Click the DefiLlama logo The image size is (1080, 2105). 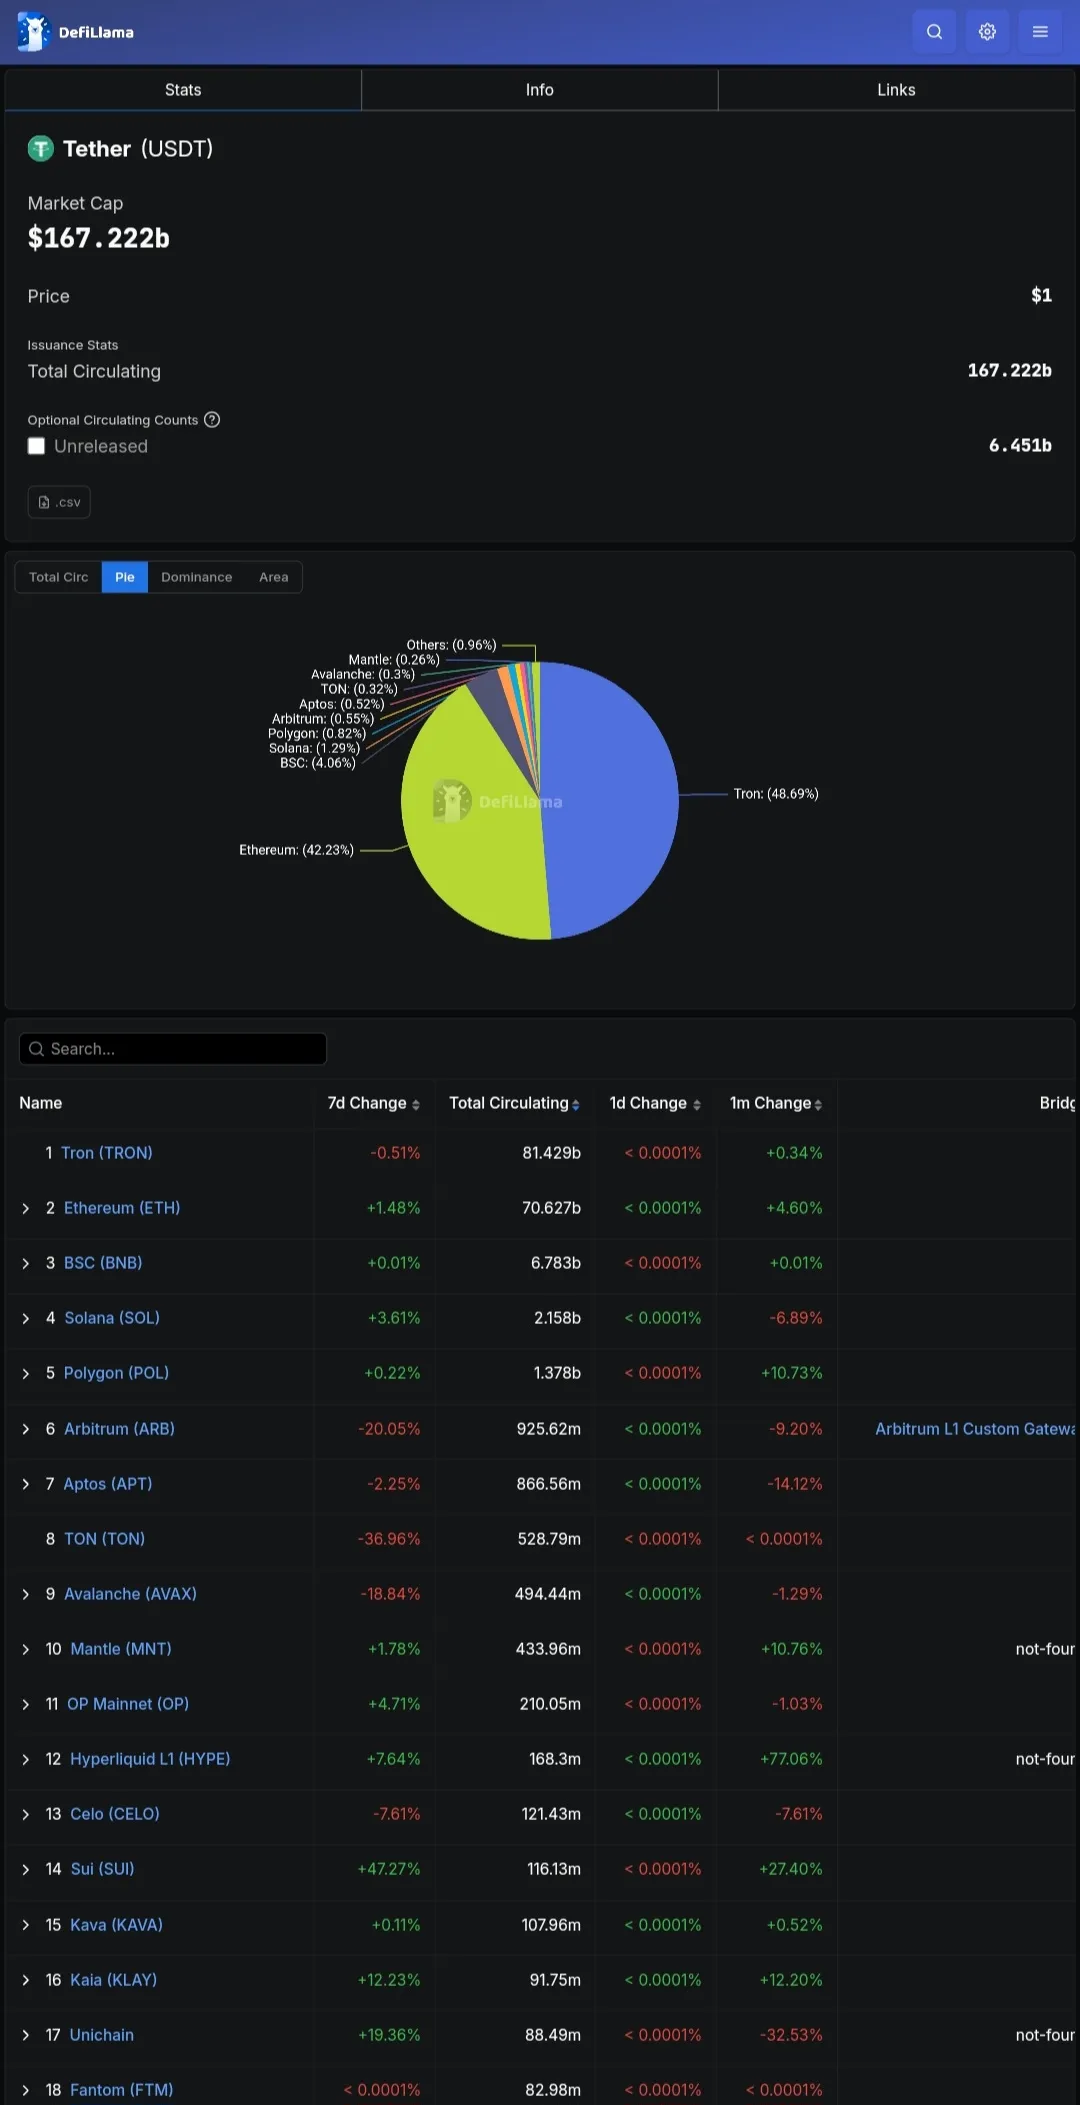coord(76,32)
